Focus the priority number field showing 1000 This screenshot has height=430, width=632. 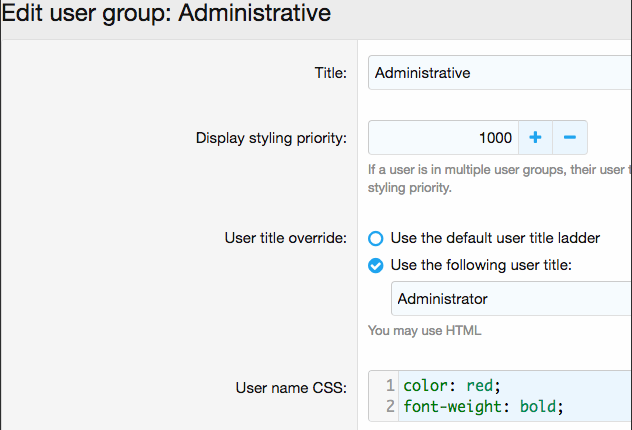coord(443,137)
